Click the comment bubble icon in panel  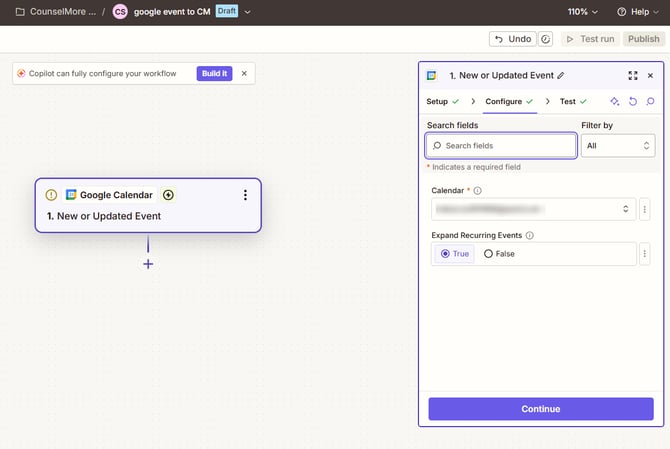point(650,101)
